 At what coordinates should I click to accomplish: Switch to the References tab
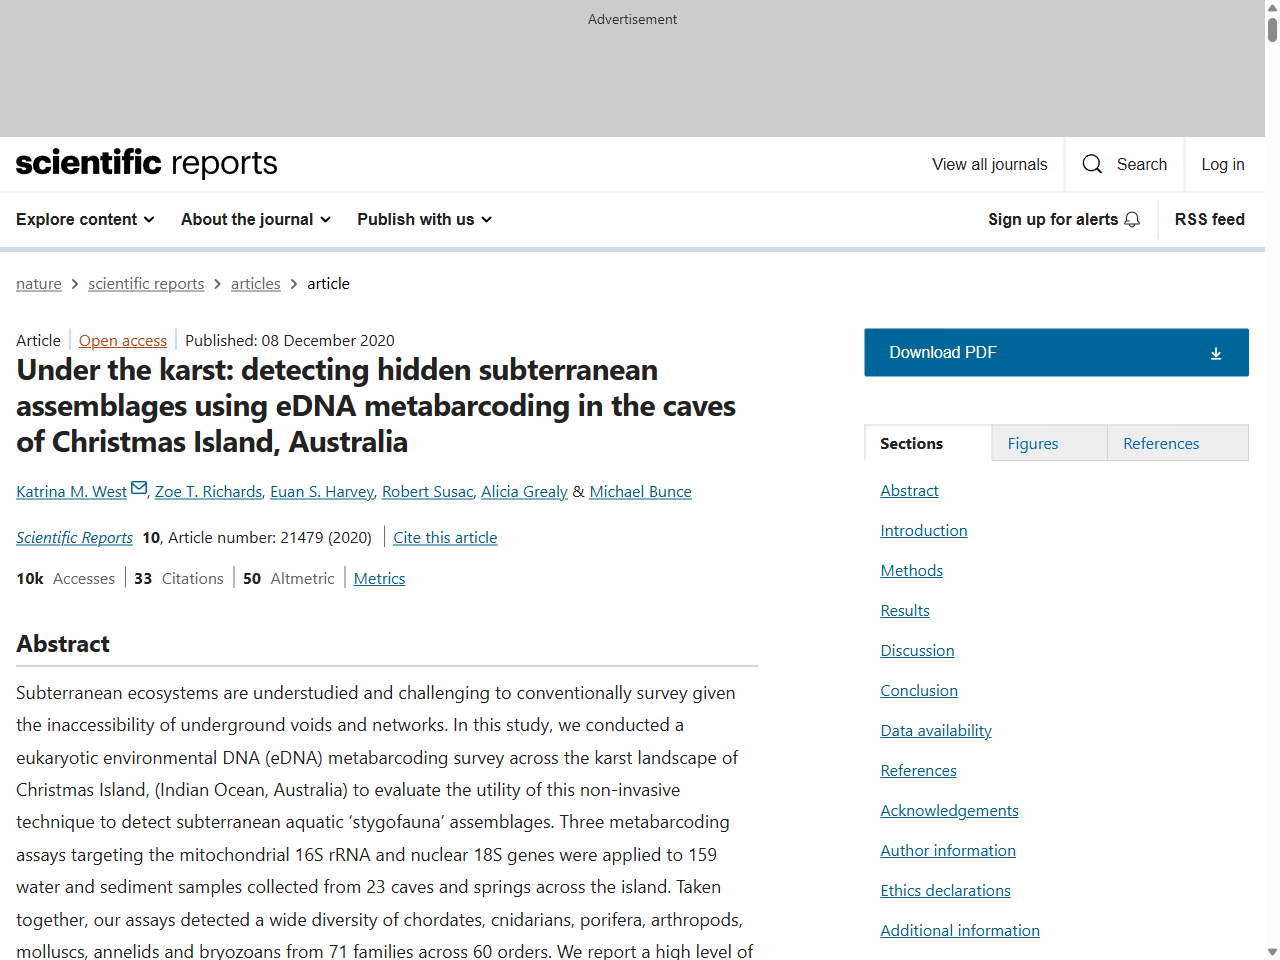point(1178,443)
